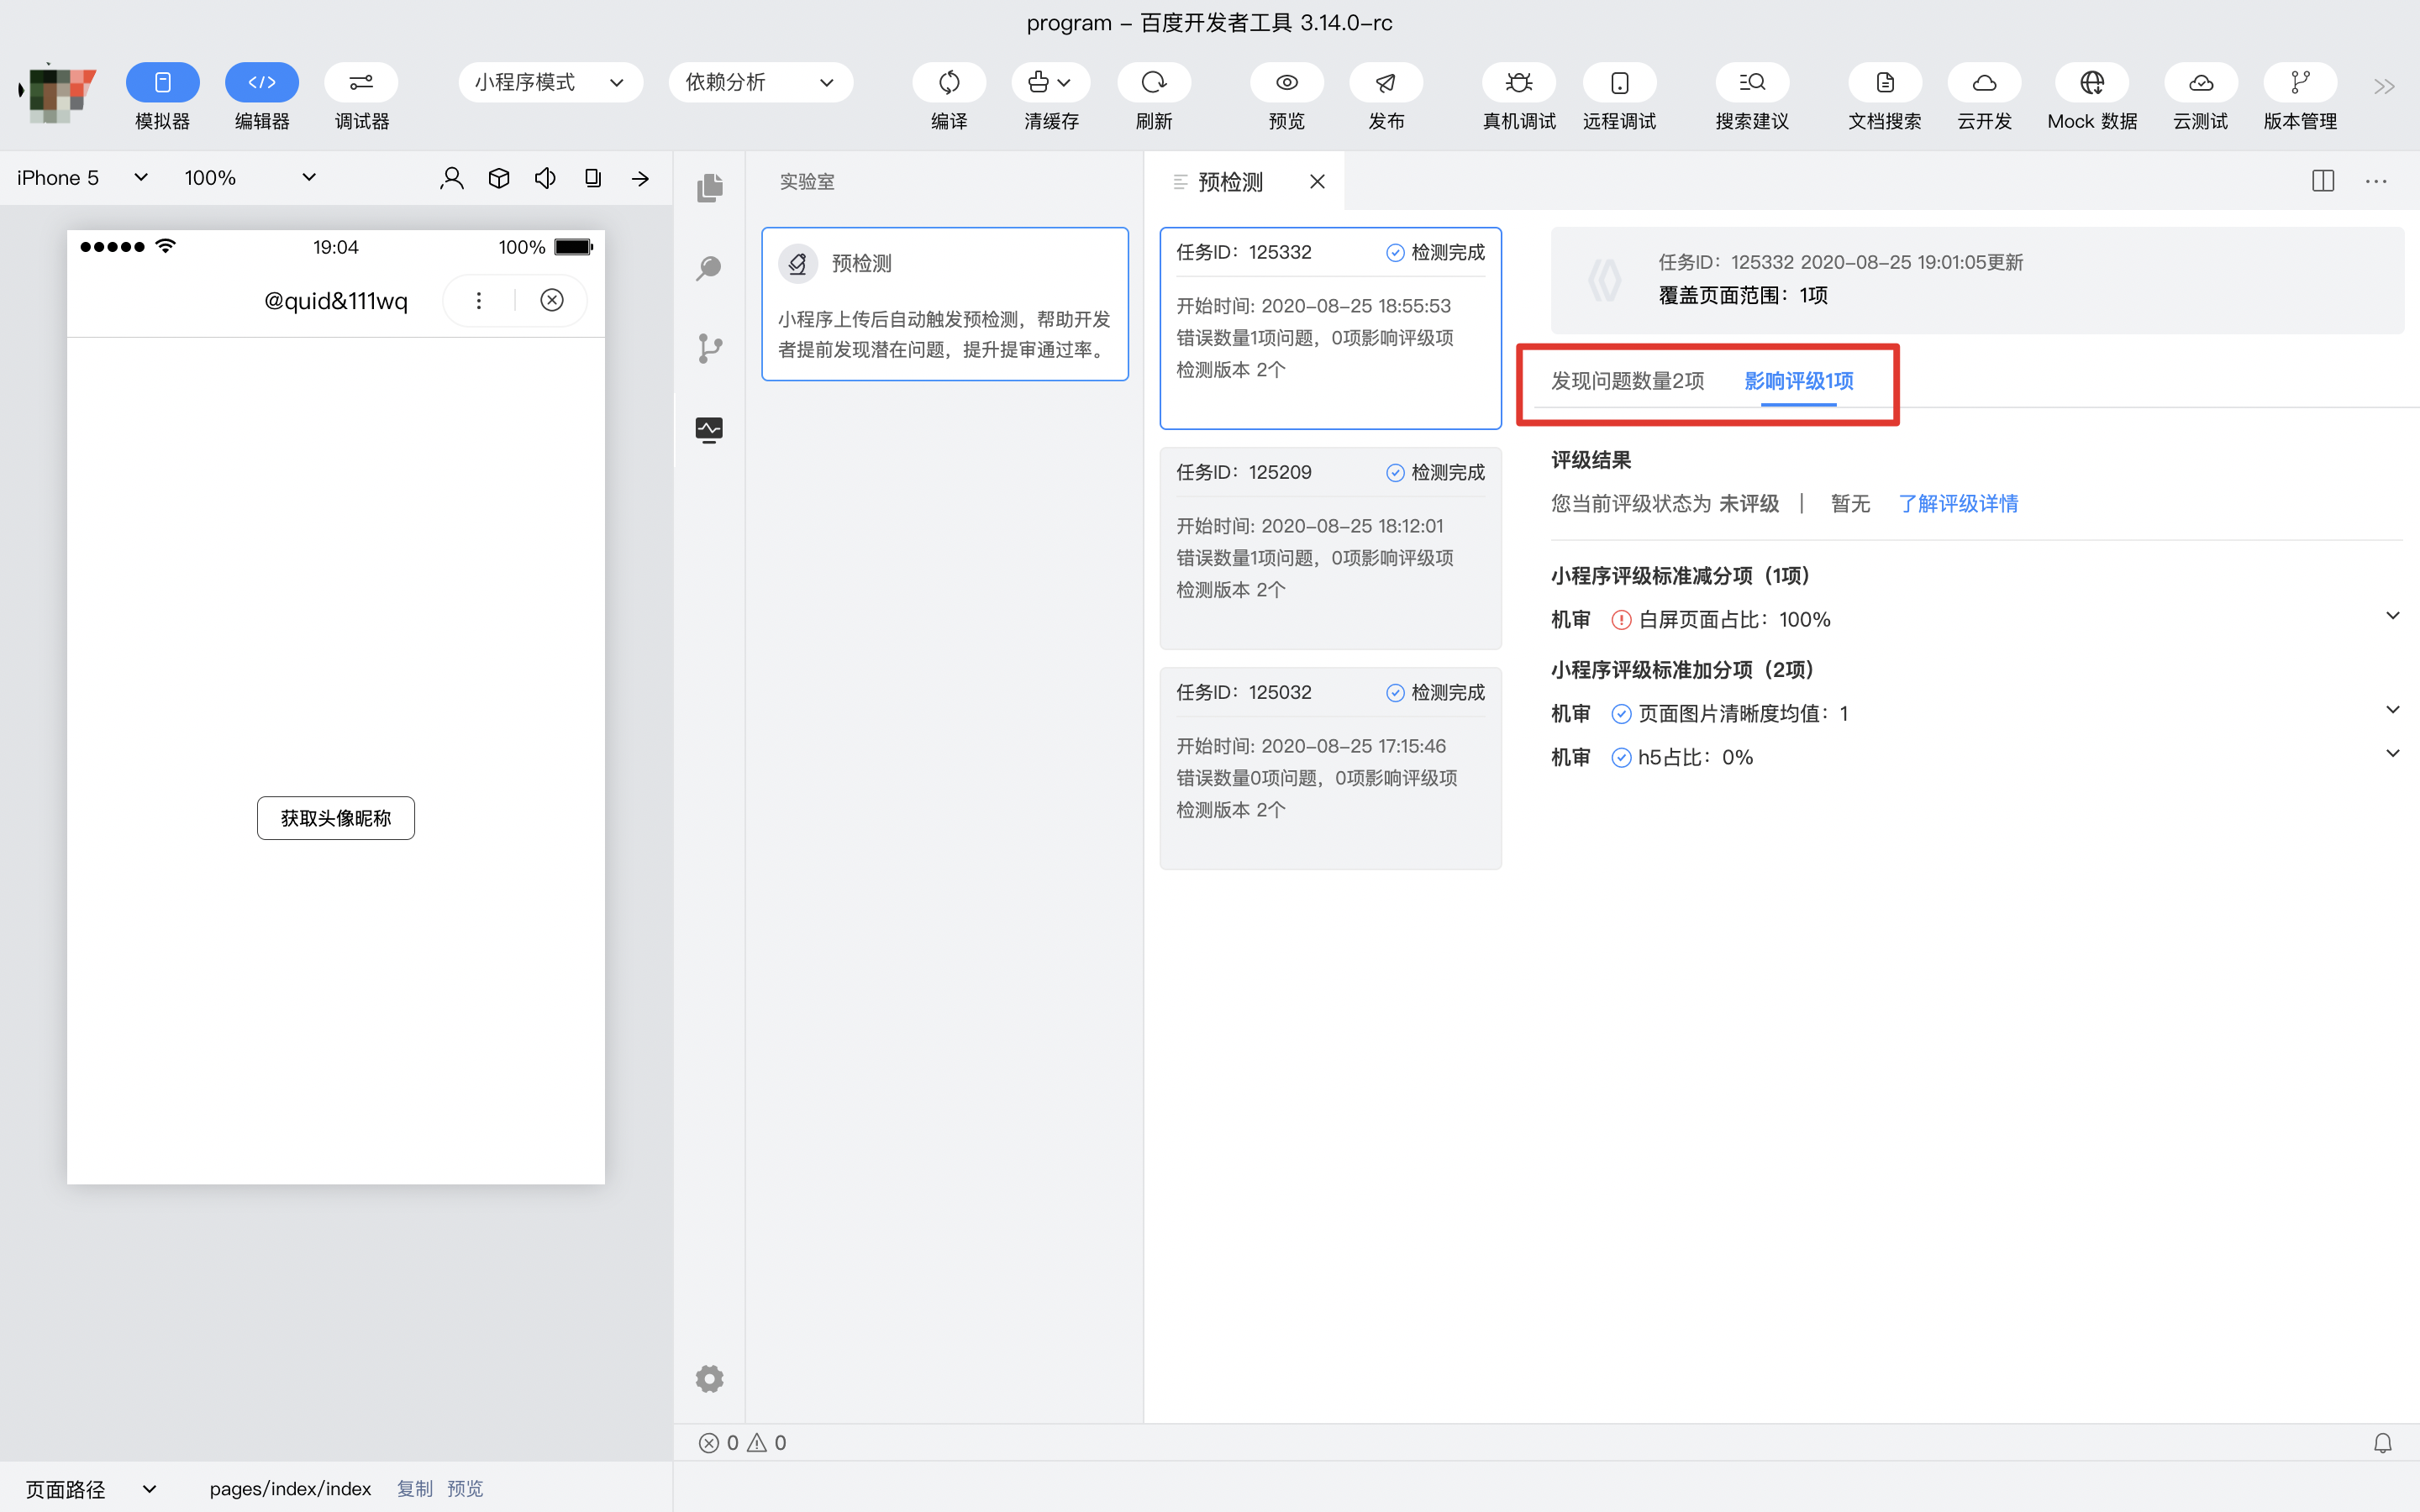2420x1512 pixels.
Task: Open 云测试 cloud testing
Action: tap(2201, 82)
